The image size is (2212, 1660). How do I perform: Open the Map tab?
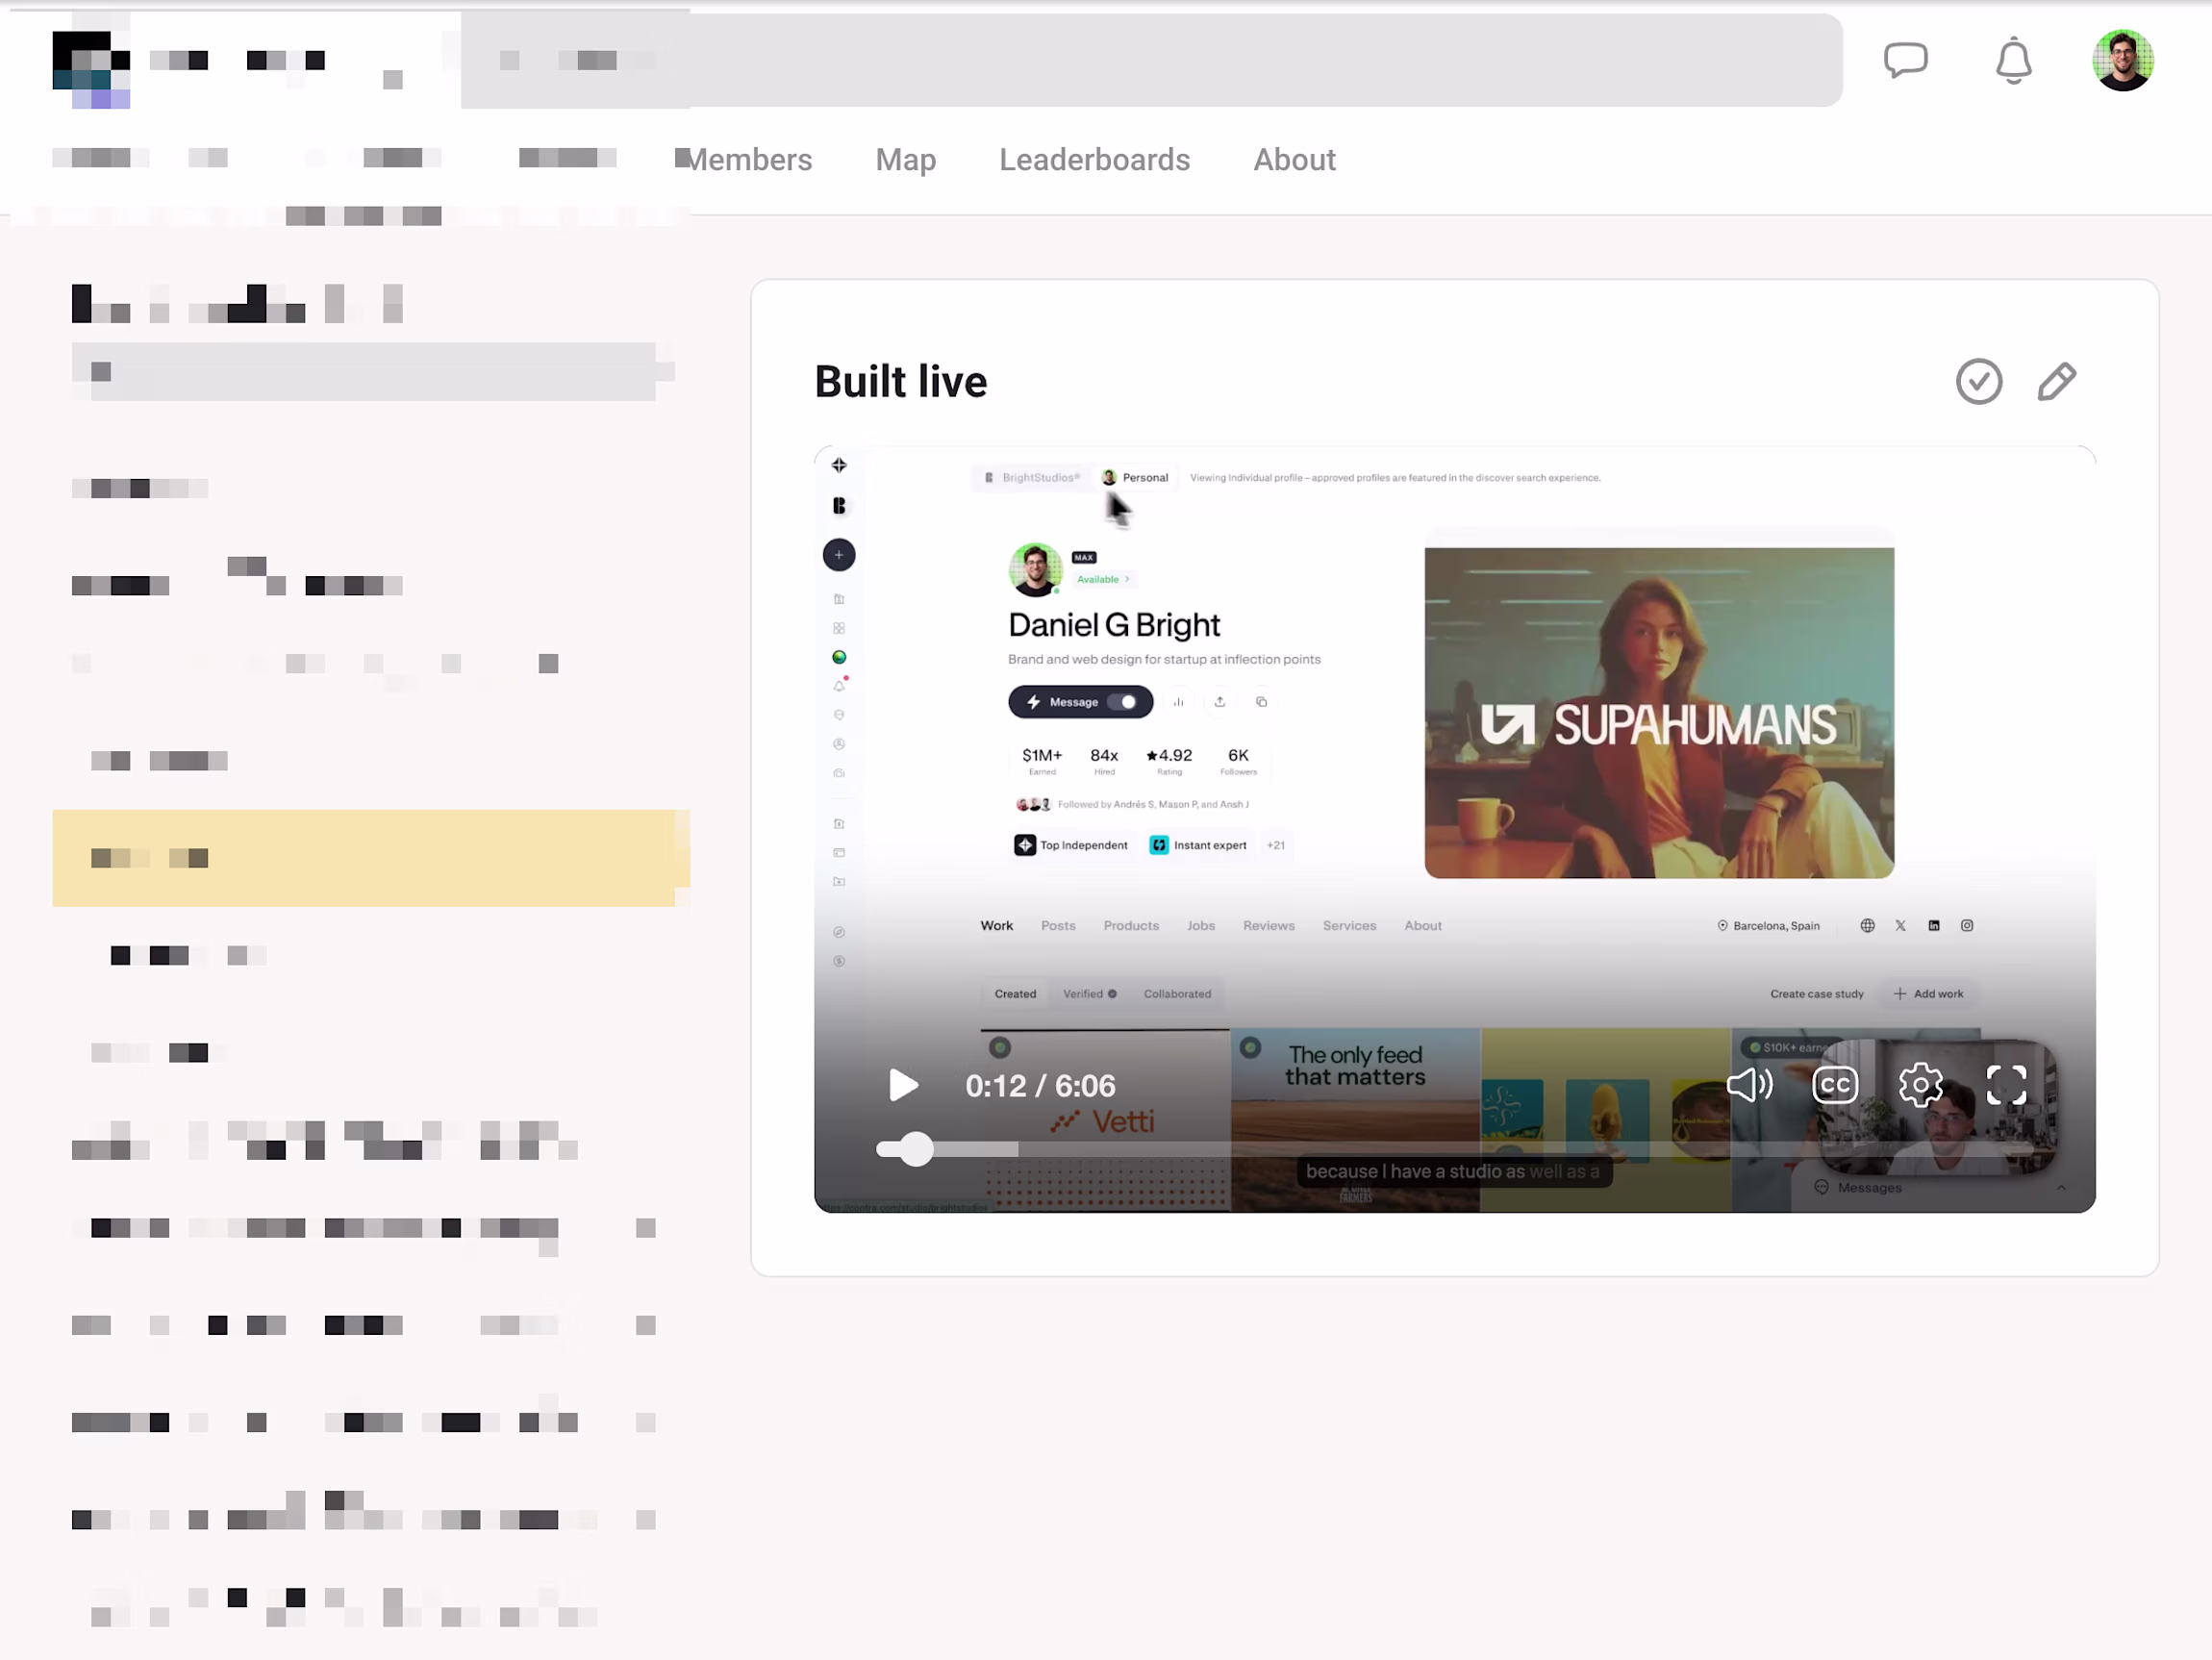[x=906, y=160]
